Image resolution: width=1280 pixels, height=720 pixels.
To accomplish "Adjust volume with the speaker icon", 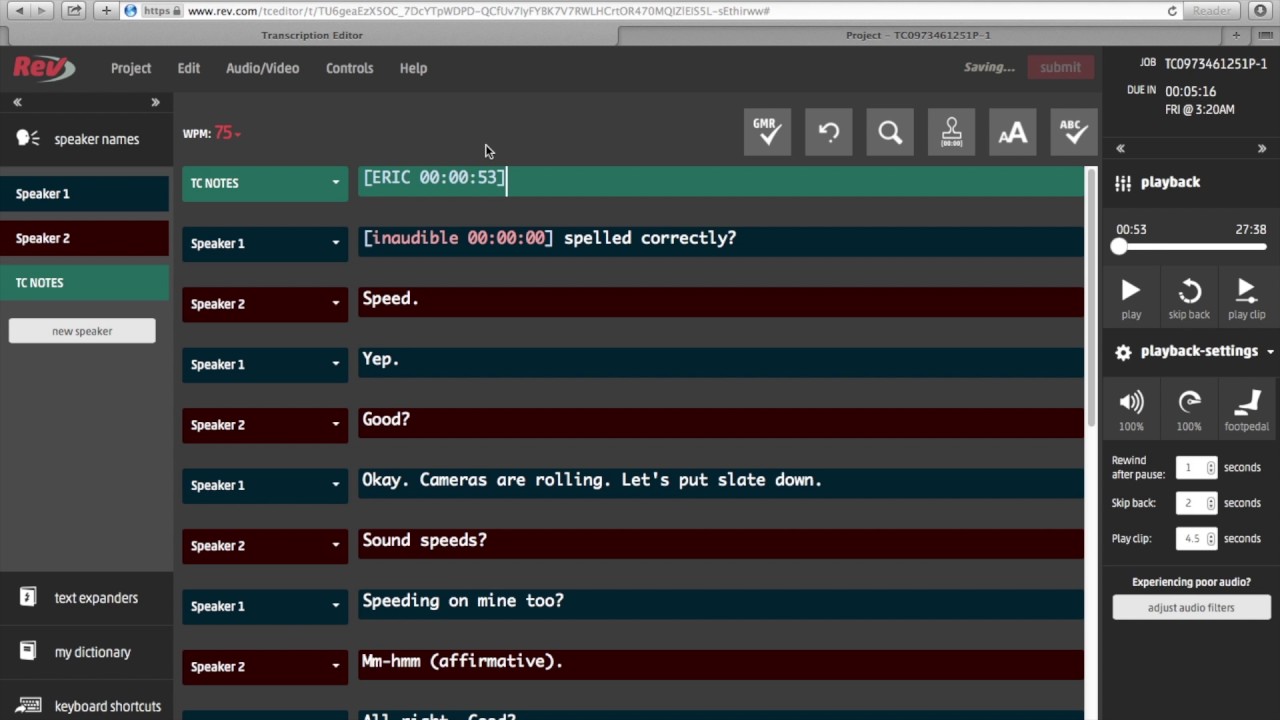I will (x=1131, y=402).
